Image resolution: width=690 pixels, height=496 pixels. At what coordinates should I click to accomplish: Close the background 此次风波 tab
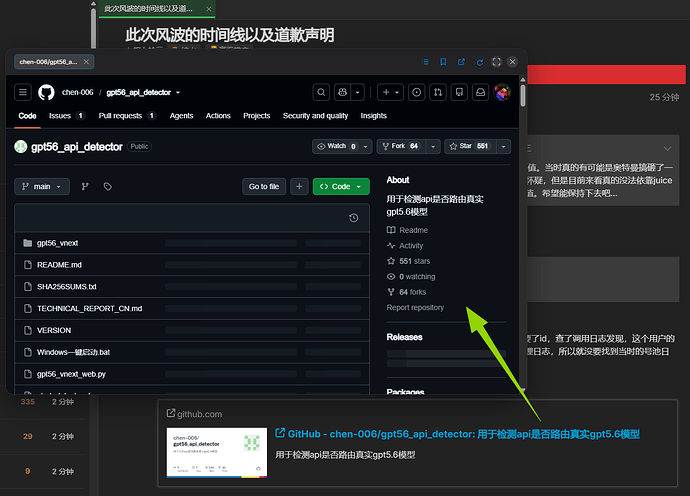pyautogui.click(x=209, y=9)
